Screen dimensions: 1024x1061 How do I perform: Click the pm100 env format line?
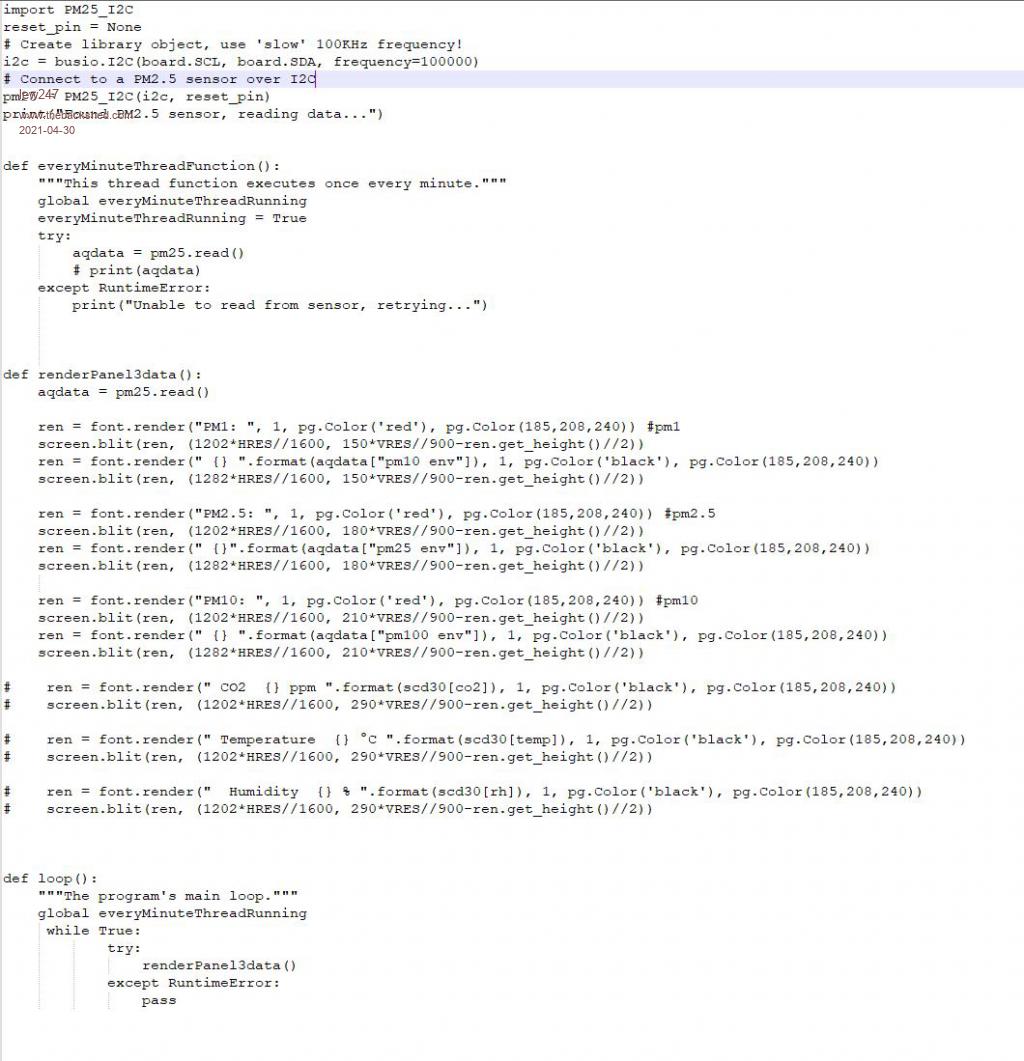point(462,636)
